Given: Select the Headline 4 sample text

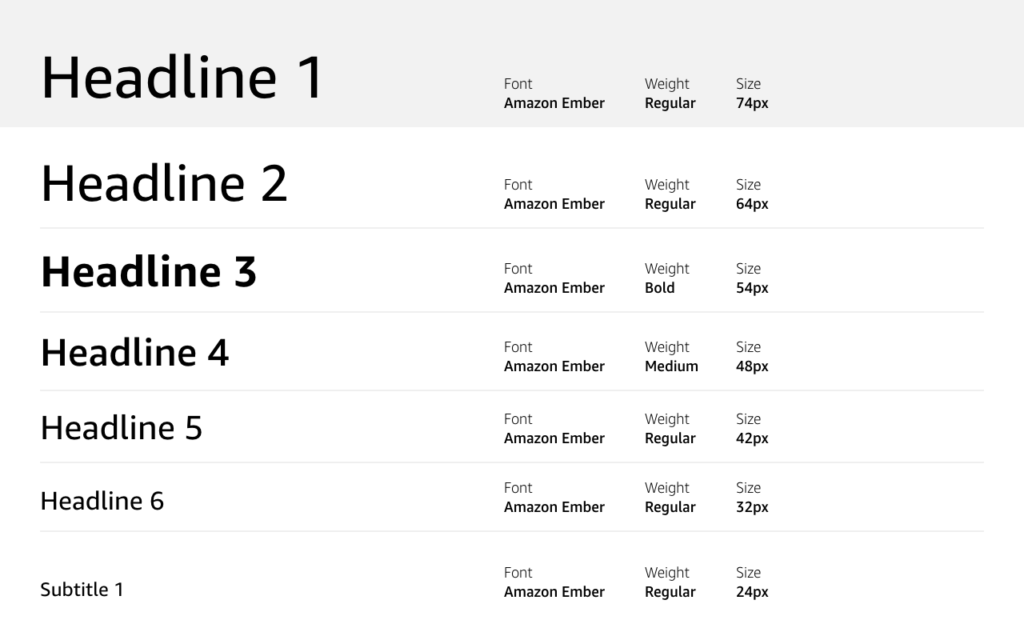Looking at the screenshot, I should [x=135, y=352].
